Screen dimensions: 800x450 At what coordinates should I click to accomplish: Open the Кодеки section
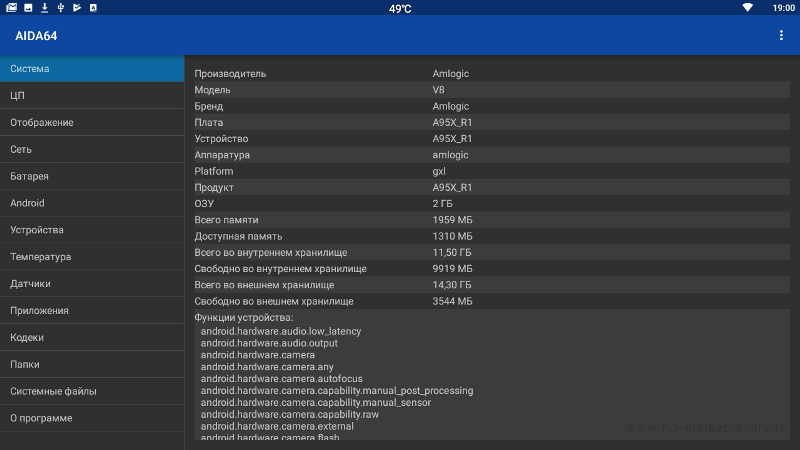92,337
